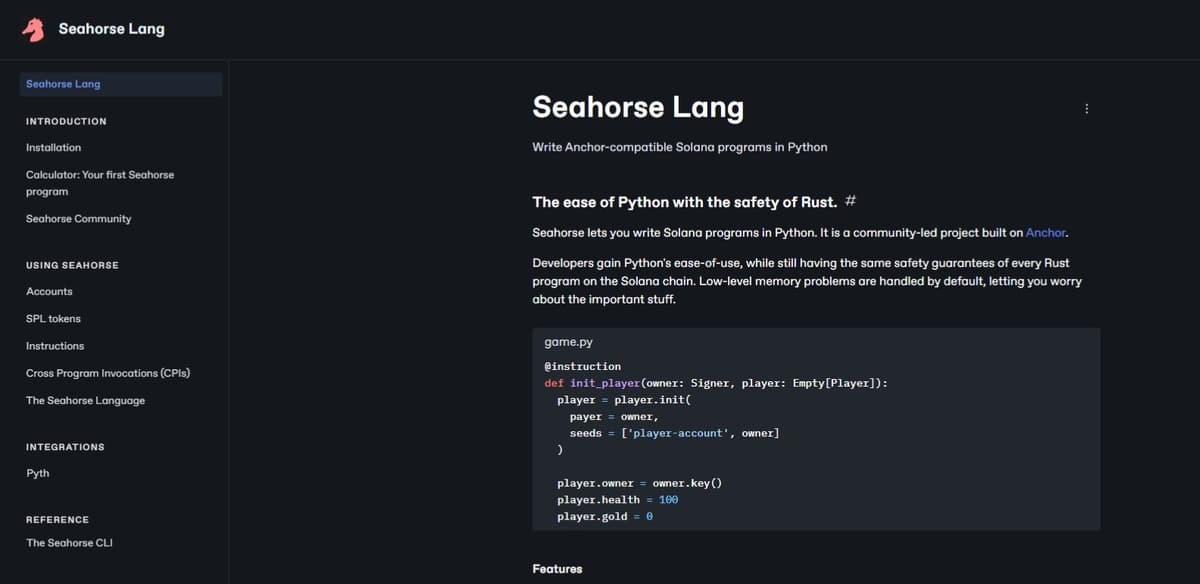1200x584 pixels.
Task: Go to Seahorse Community page
Action: tap(78, 218)
